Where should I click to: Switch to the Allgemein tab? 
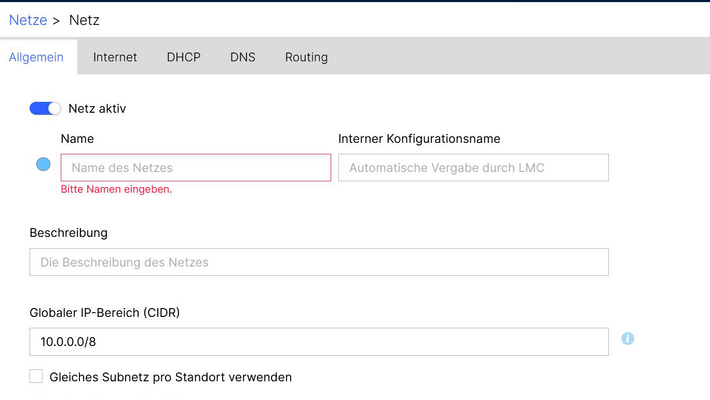pos(36,57)
